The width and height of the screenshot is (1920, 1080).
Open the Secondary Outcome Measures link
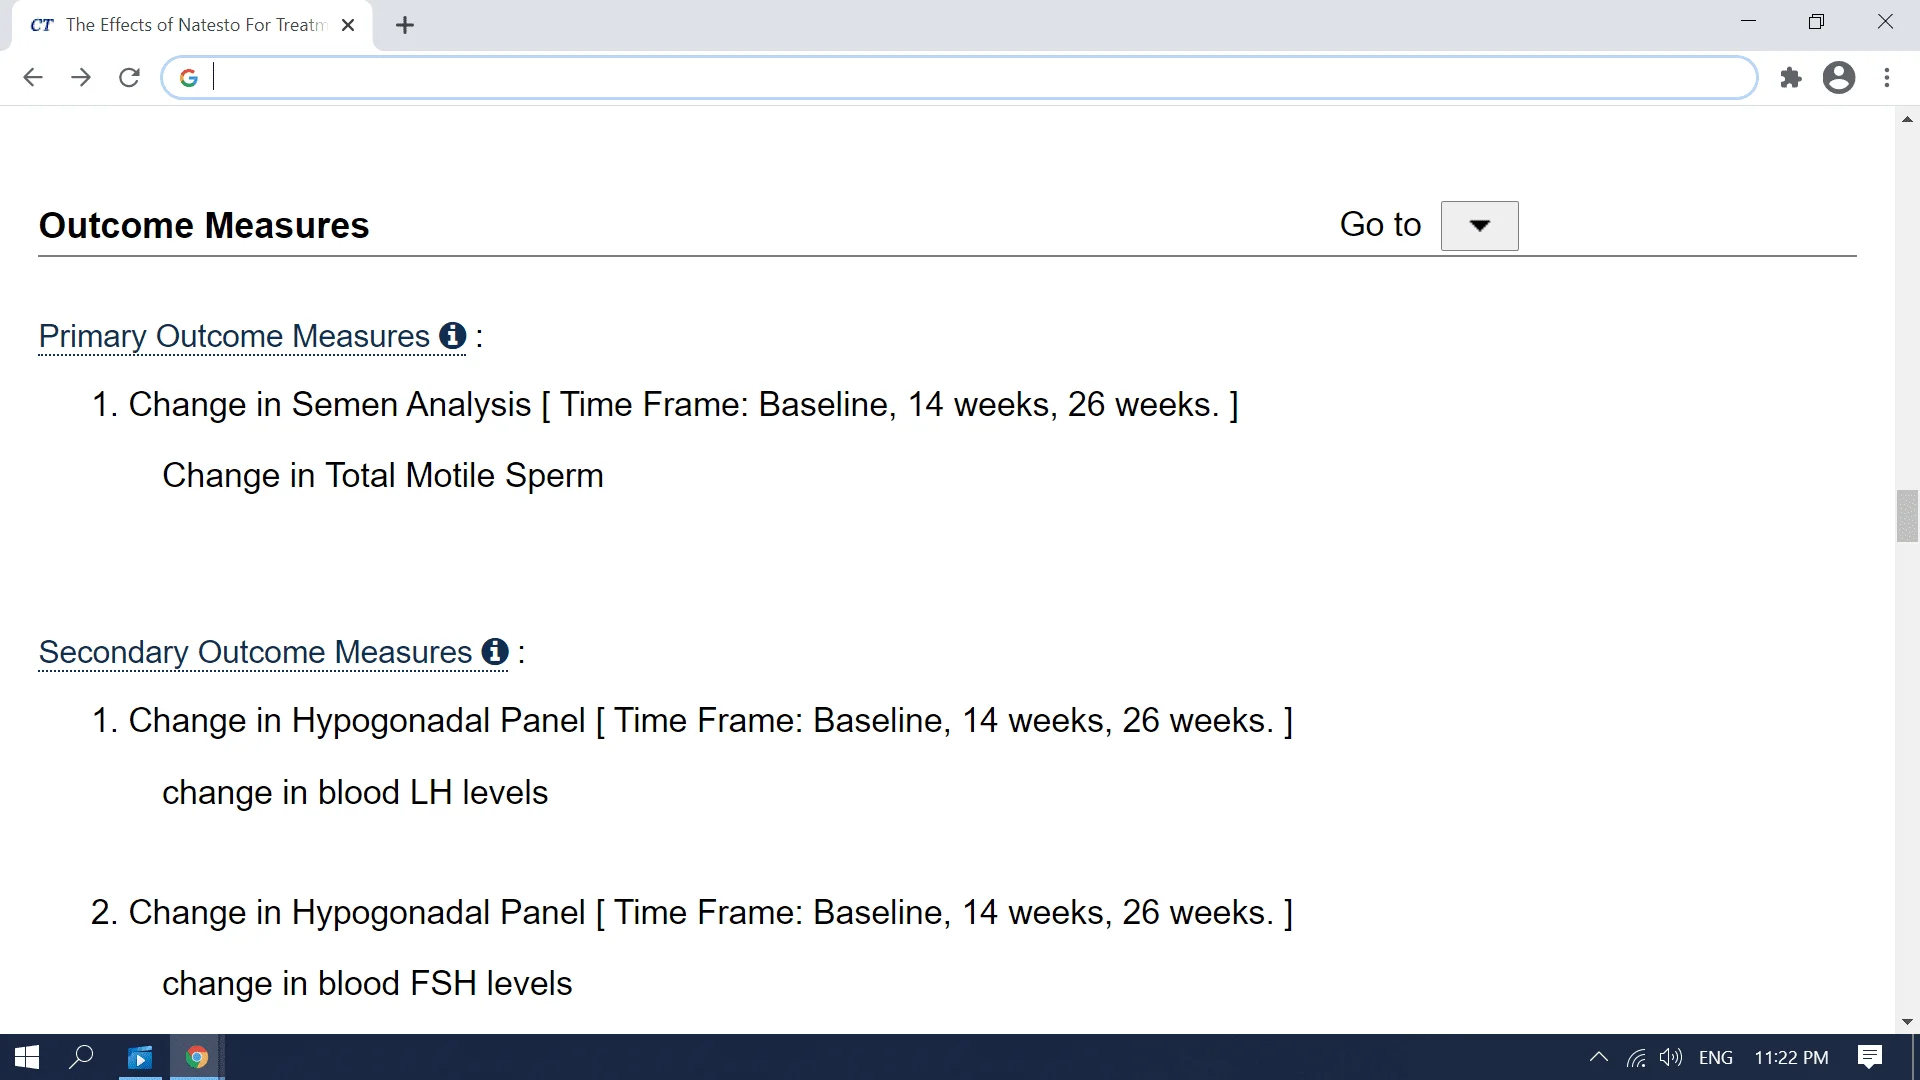255,652
